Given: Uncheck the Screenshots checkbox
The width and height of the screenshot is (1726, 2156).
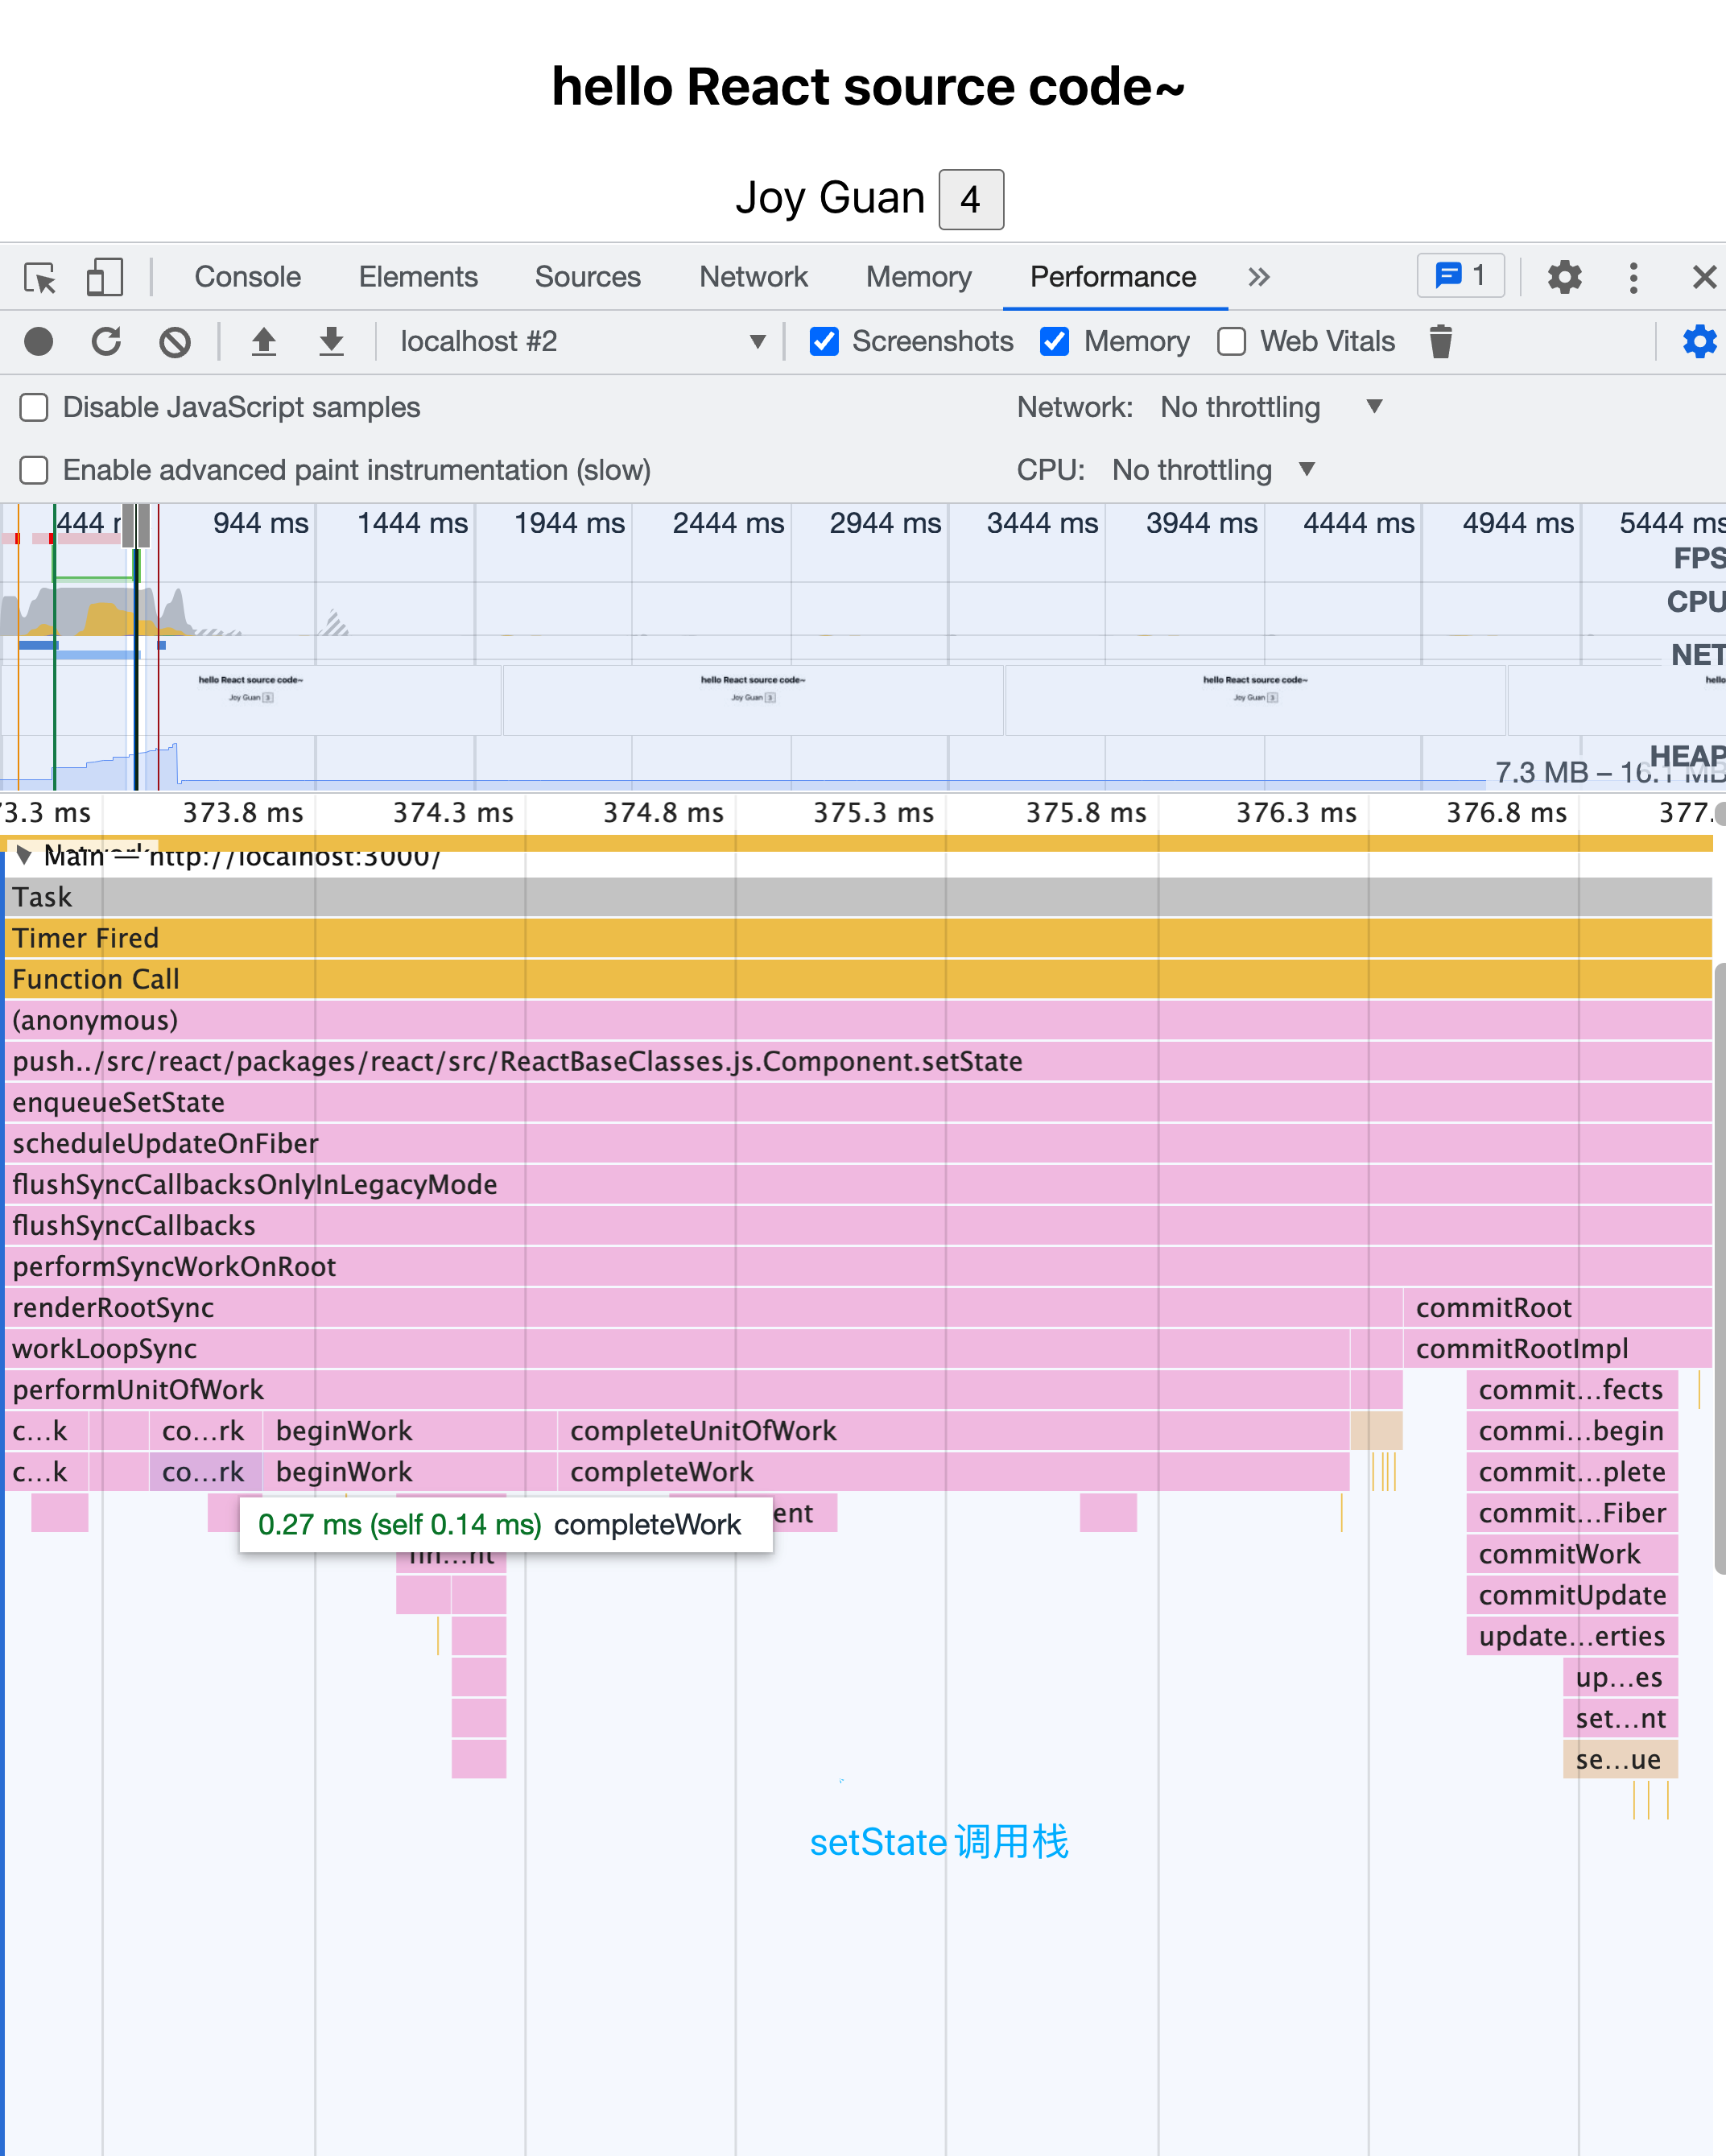Looking at the screenshot, I should tap(824, 342).
